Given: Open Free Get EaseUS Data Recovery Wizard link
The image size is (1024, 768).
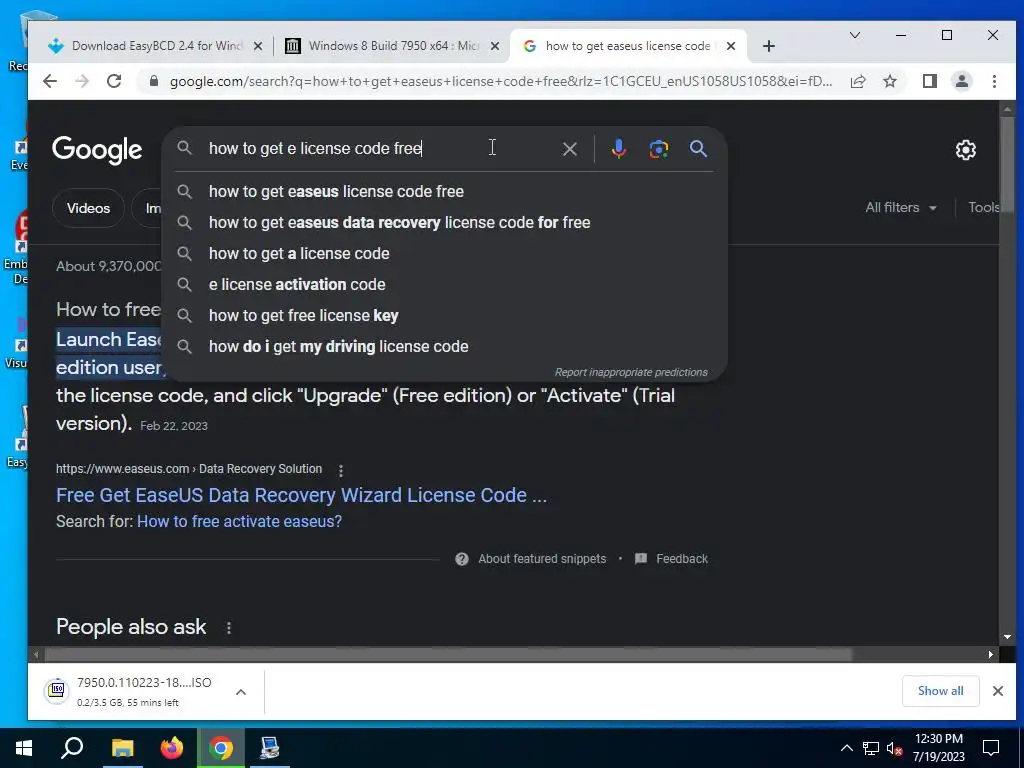Looking at the screenshot, I should point(301,495).
